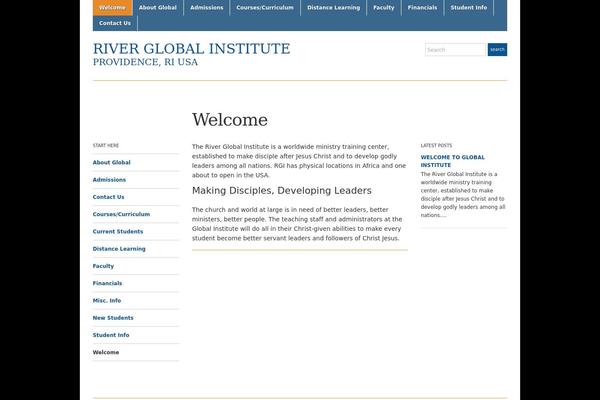Screen dimensions: 600x400
Task: Open New Students sidebar link
Action: click(x=113, y=317)
